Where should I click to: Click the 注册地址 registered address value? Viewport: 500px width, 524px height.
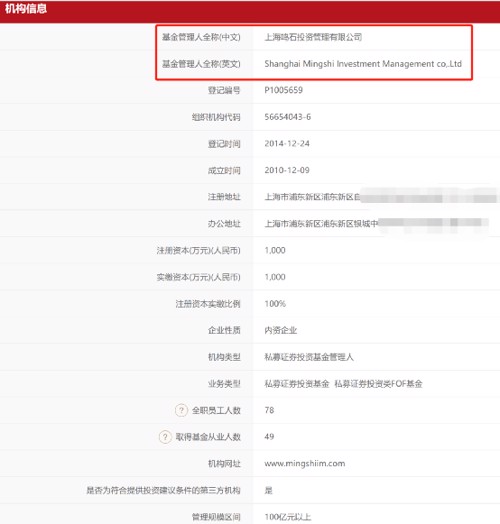coord(380,197)
